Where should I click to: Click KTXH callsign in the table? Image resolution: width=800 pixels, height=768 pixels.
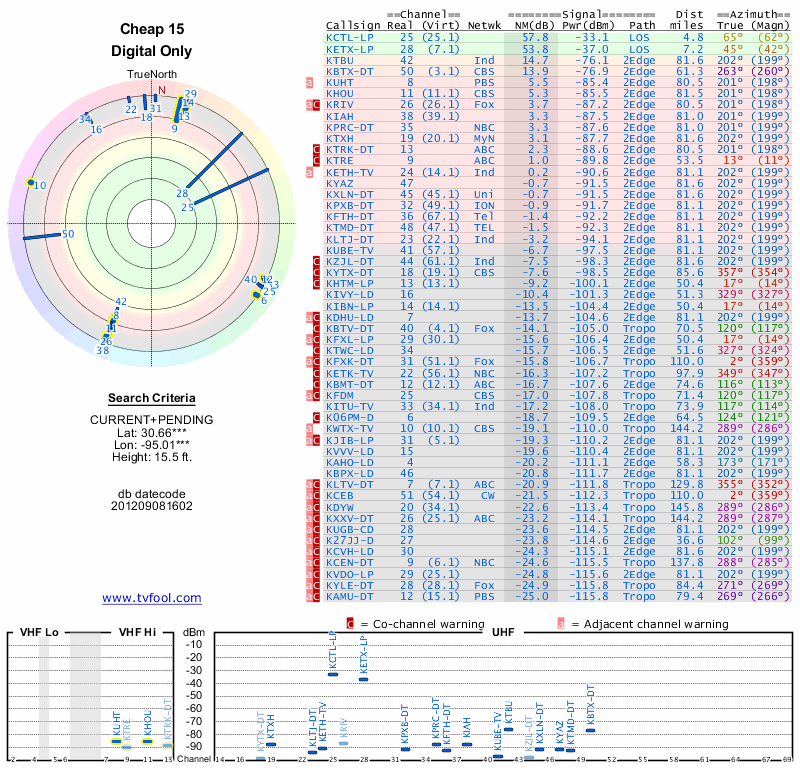click(x=339, y=138)
